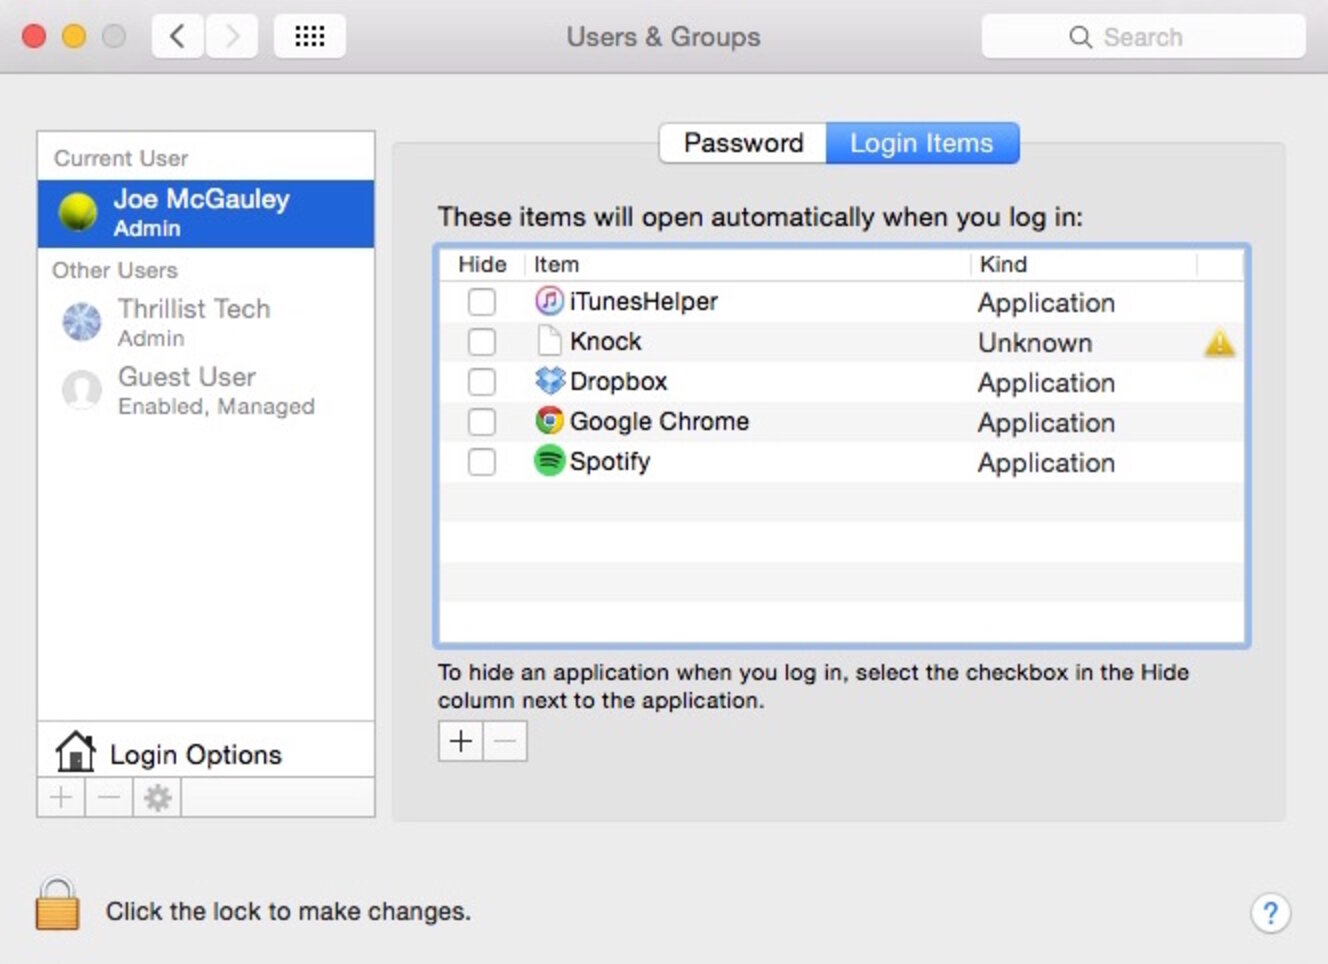The width and height of the screenshot is (1328, 964).
Task: Click the Search field
Action: tap(1142, 37)
